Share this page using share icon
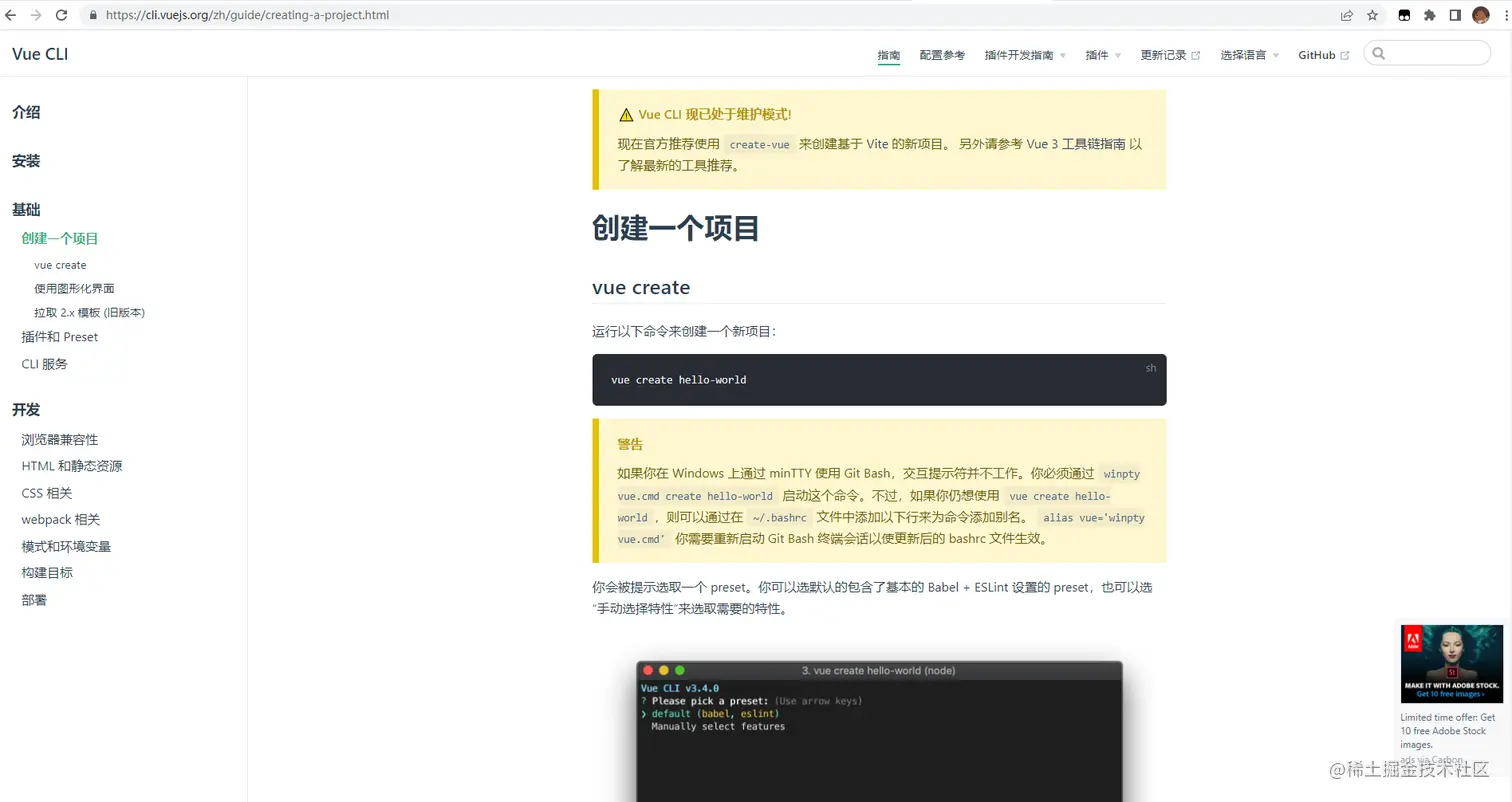 pyautogui.click(x=1347, y=15)
